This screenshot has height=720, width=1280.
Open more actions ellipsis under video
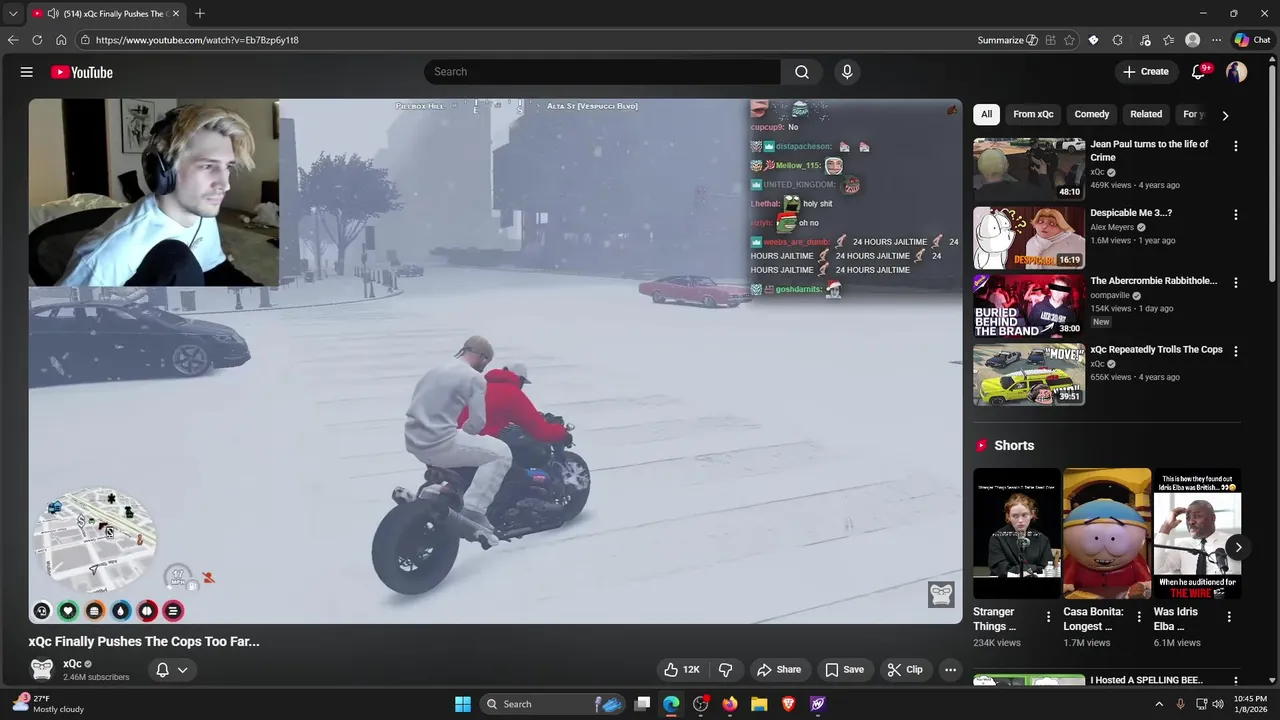[x=951, y=670]
